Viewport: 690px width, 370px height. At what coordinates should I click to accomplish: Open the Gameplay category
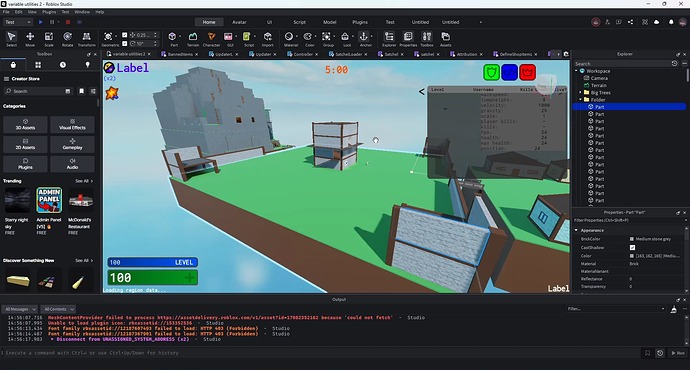click(x=72, y=144)
